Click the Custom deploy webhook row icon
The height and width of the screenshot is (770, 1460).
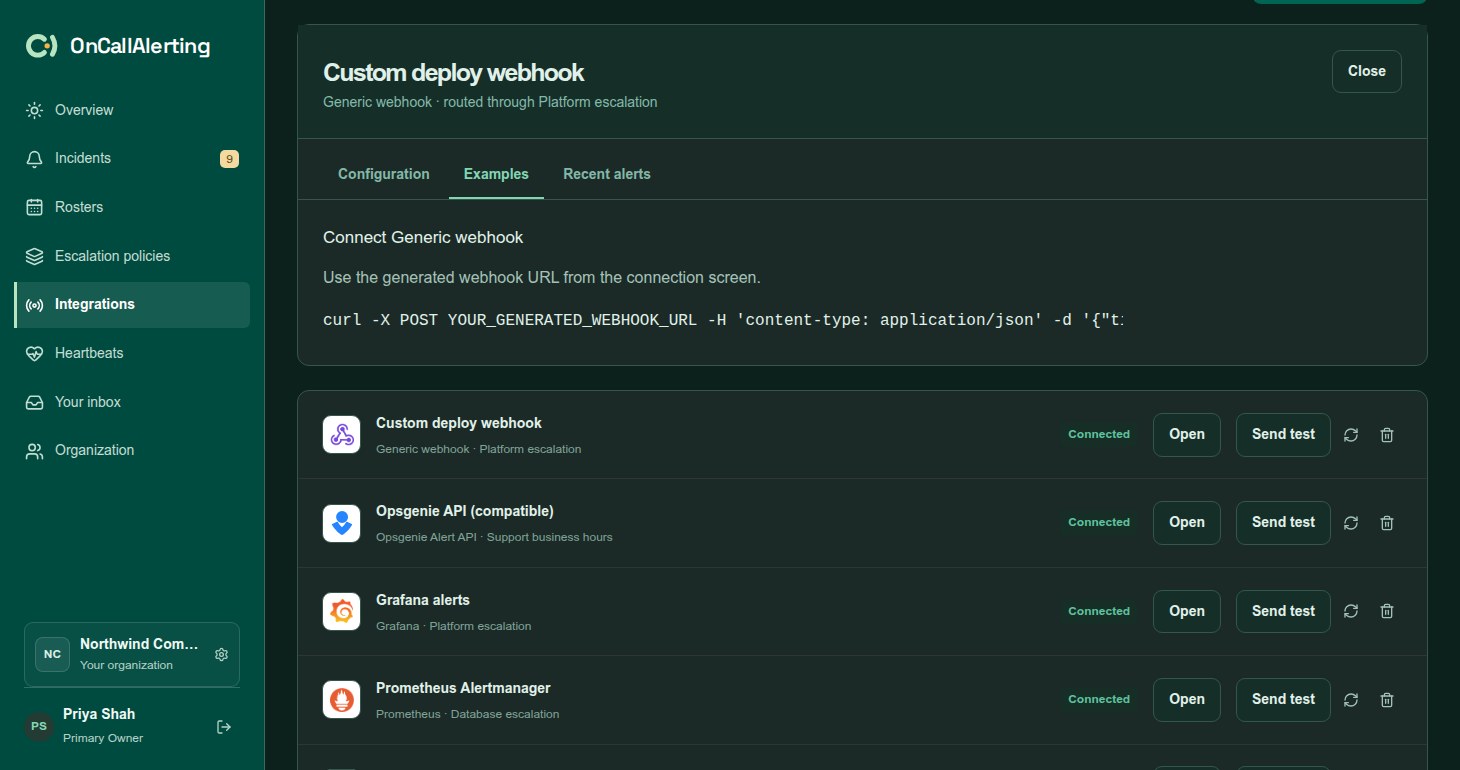point(341,434)
